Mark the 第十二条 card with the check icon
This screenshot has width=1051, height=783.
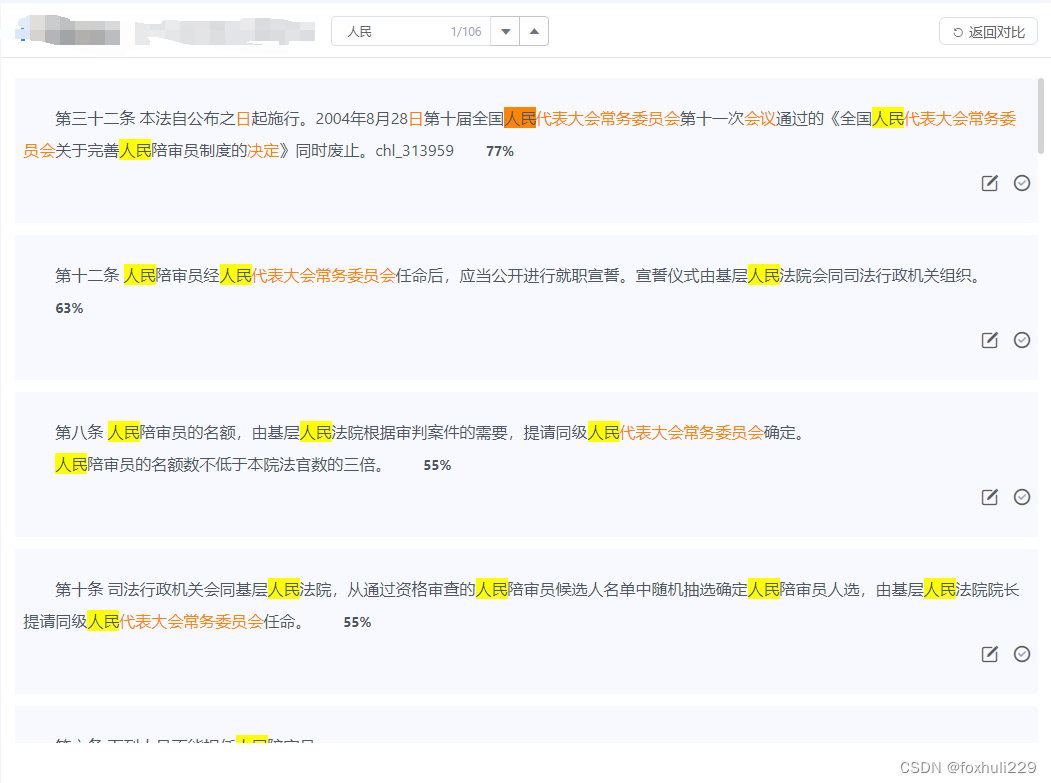tap(1022, 340)
